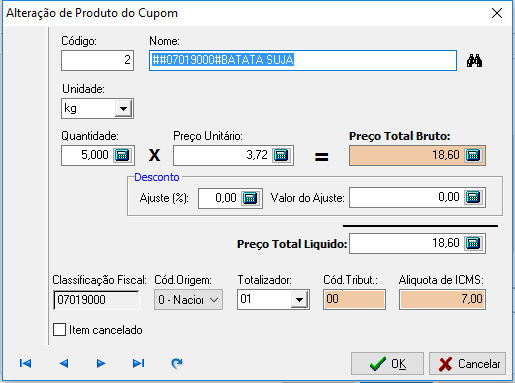Open calculator for Valor do Ajuste
This screenshot has width=515, height=383.
pos(473,197)
